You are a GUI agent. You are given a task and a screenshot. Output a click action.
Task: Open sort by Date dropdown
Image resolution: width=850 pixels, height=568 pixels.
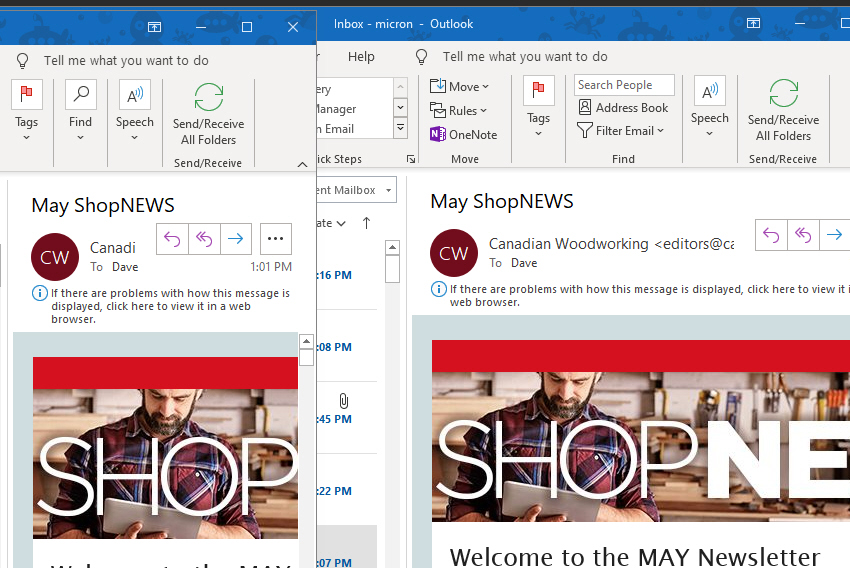tap(332, 223)
